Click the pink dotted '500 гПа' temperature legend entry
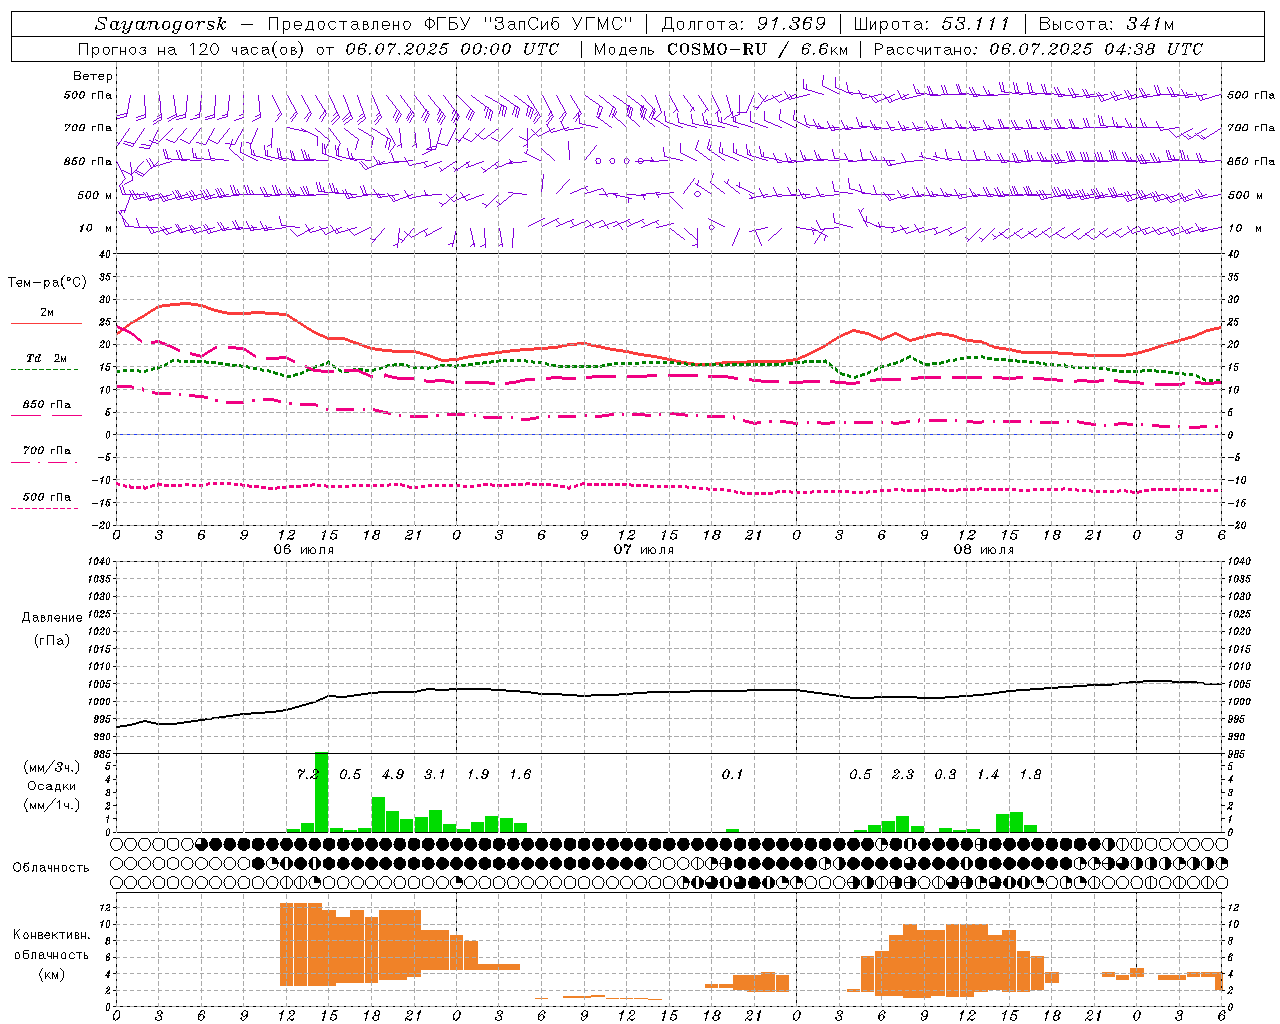Screen dimensions: 1280x1024 [x=45, y=501]
